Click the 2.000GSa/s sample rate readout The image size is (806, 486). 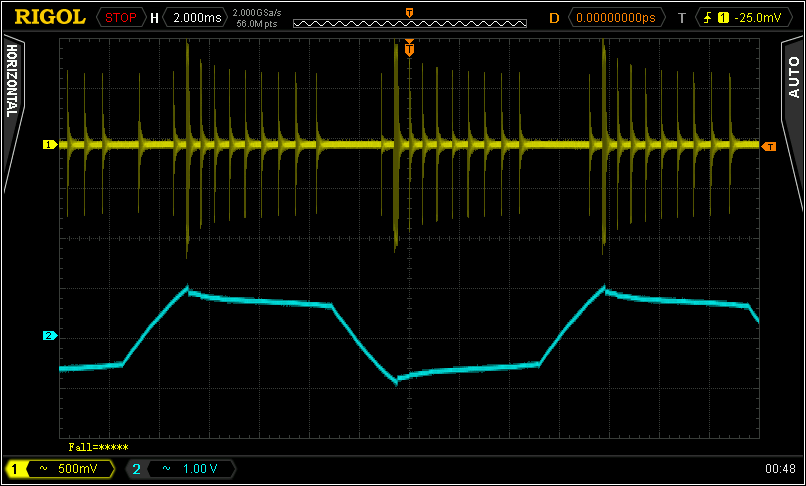tap(257, 13)
